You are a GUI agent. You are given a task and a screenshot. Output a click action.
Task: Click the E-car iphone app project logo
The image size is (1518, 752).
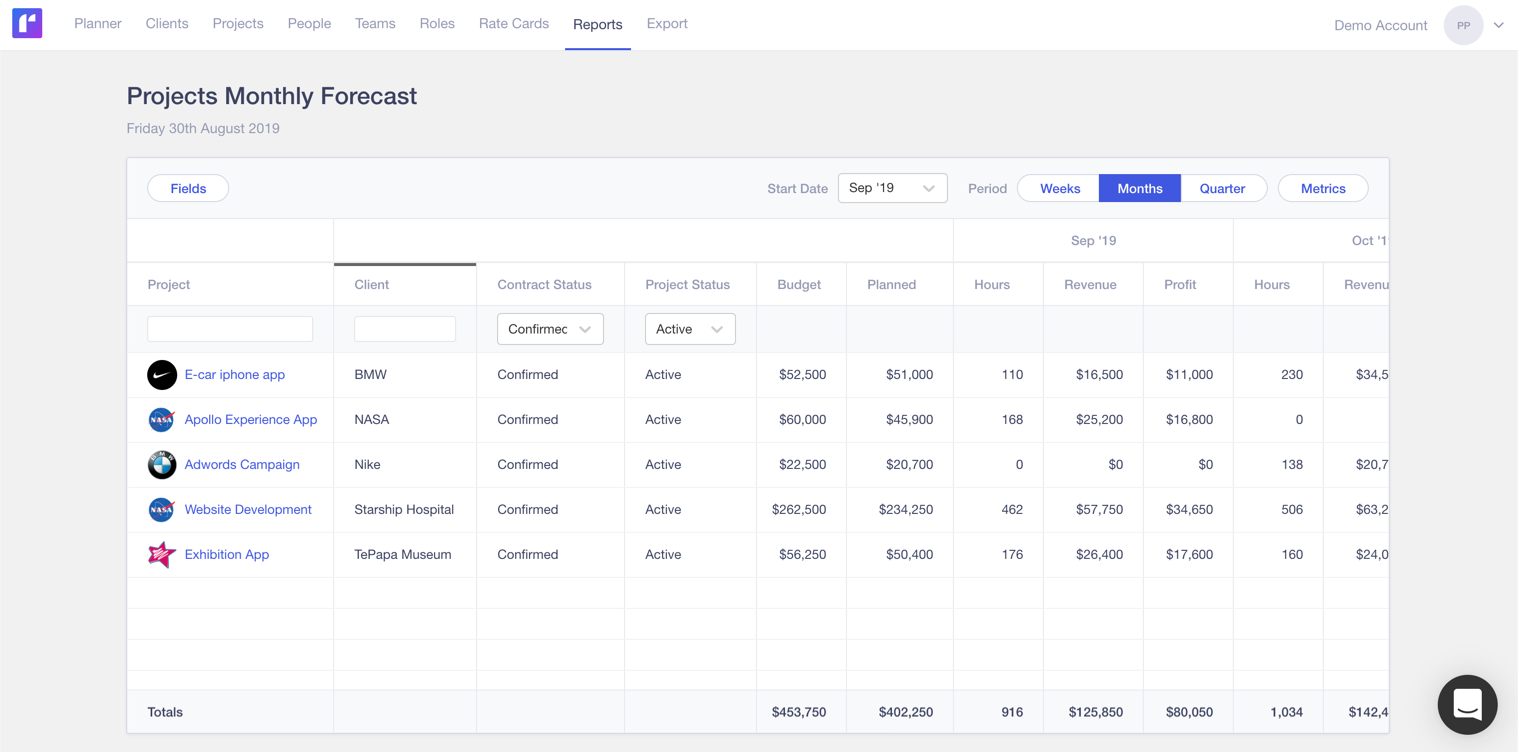click(x=162, y=375)
